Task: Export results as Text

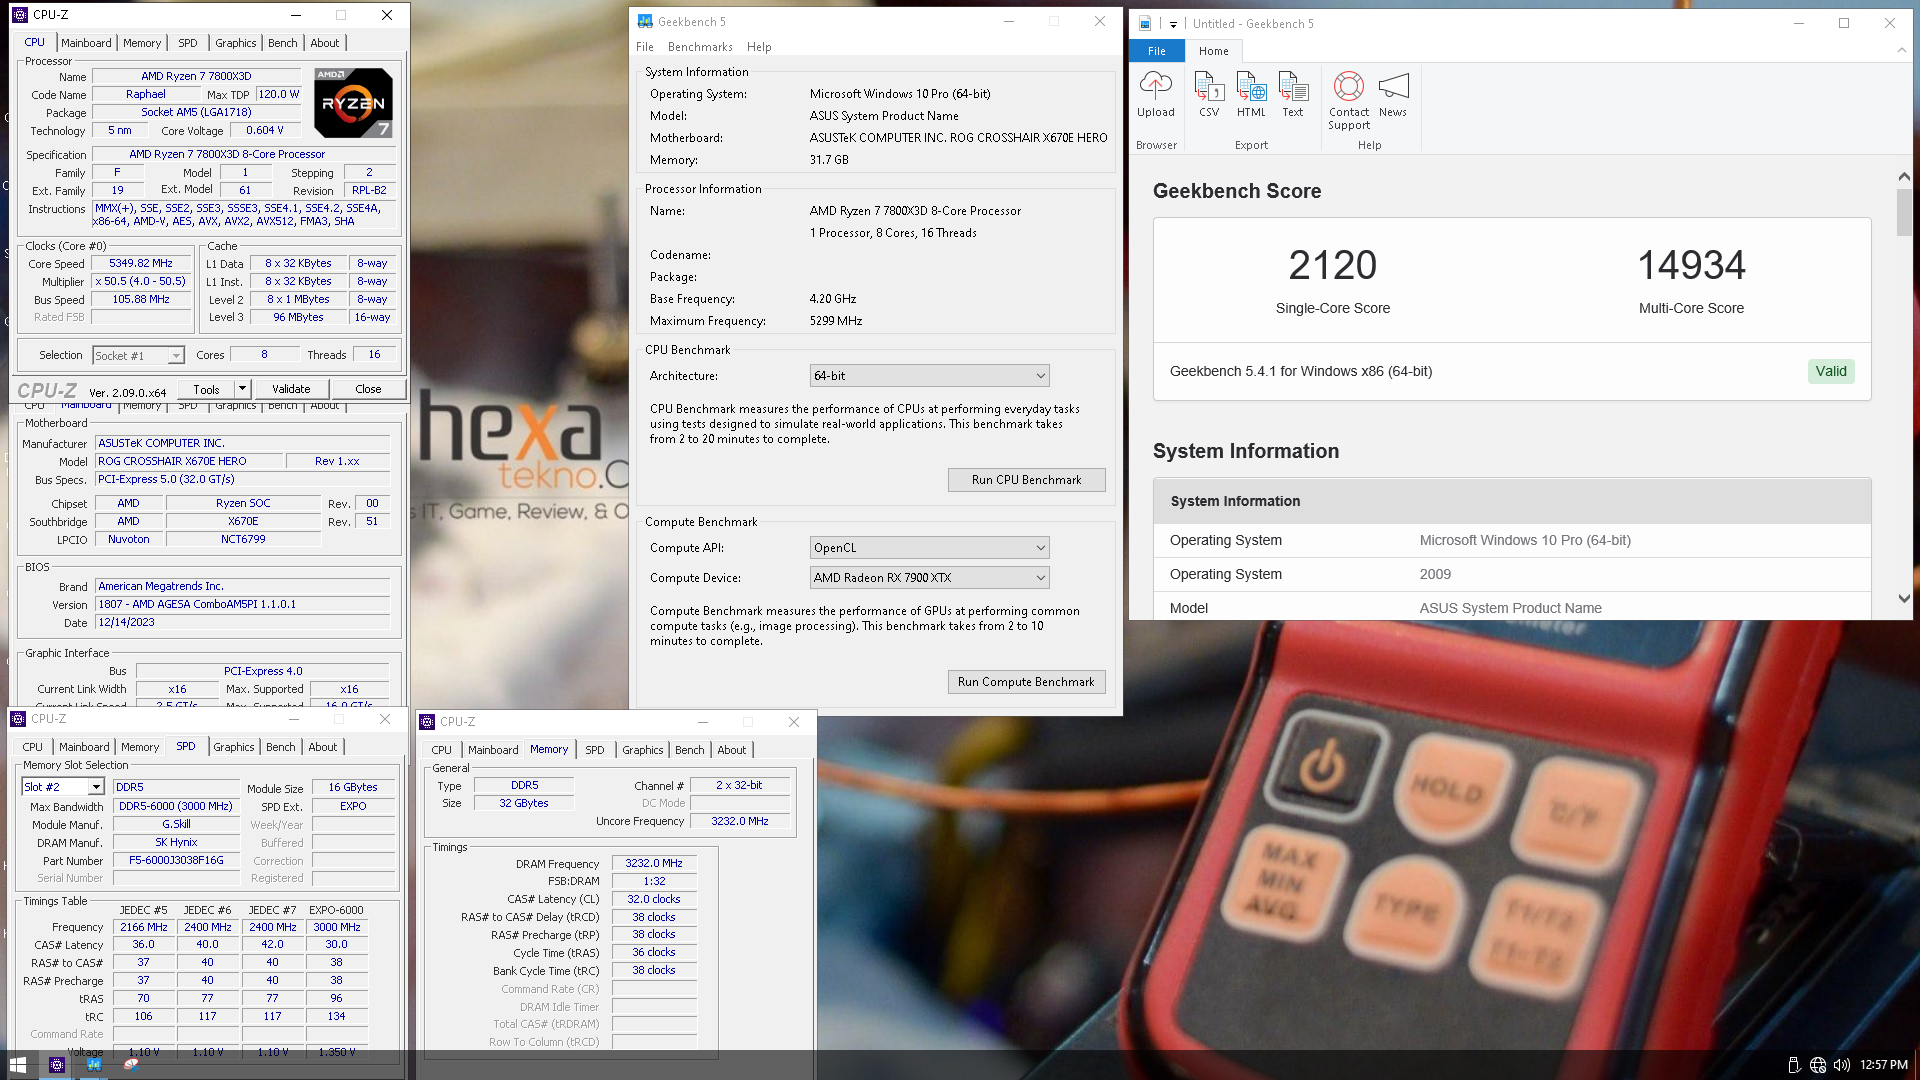Action: coord(1293,87)
